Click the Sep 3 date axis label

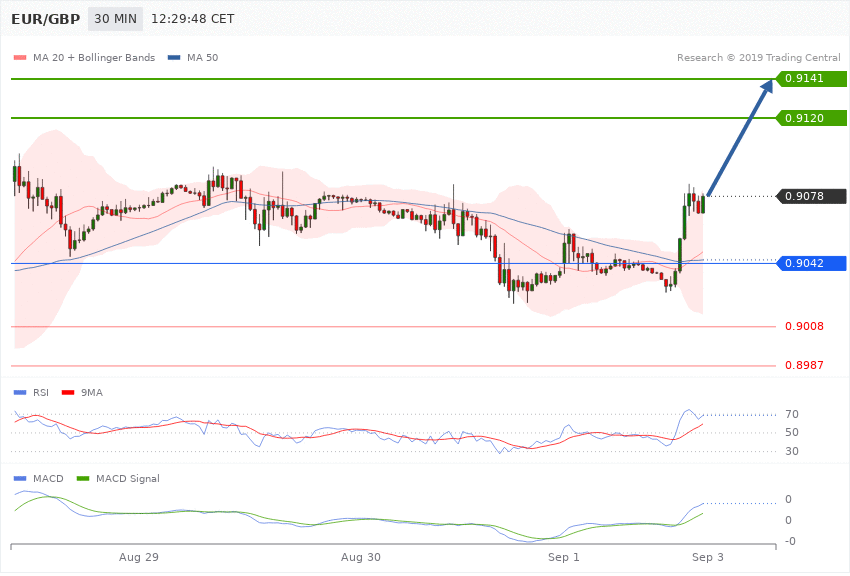(x=707, y=557)
